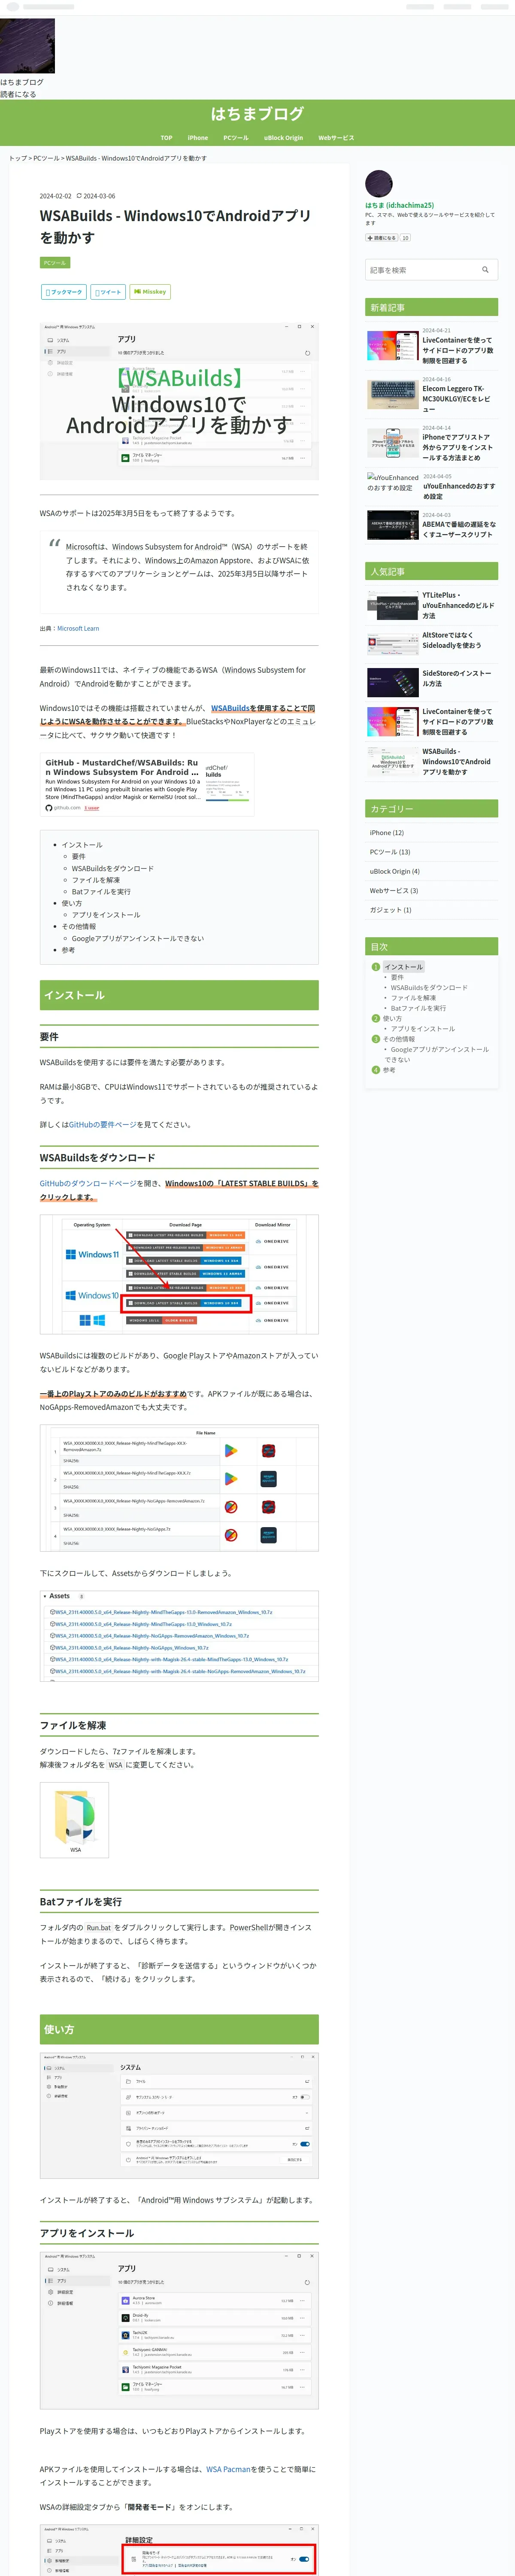Open the Microsoft Learn source link
This screenshot has height=2576, width=515.
pos(78,629)
